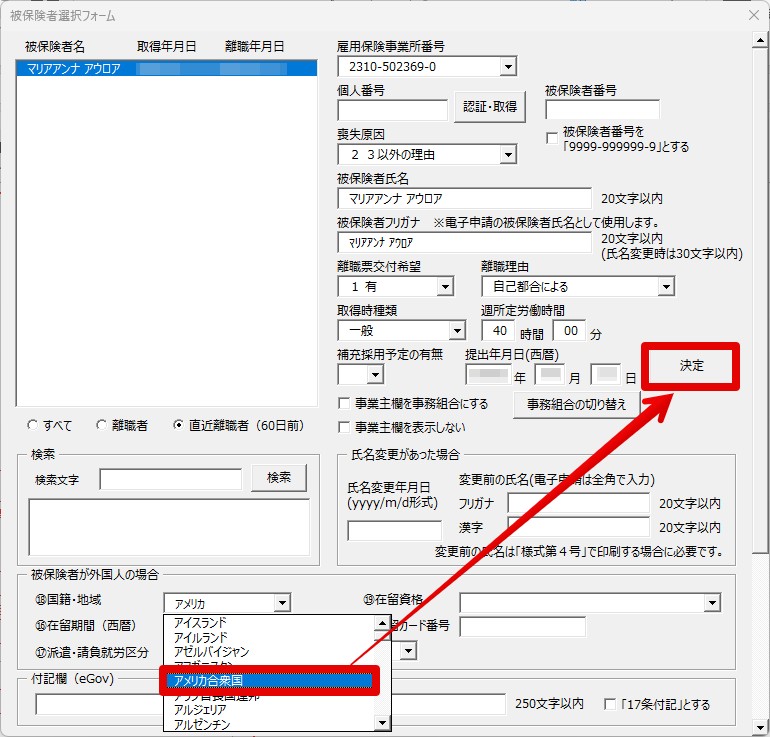The height and width of the screenshot is (737, 770).
Task: Click 週所定労働時間 hours field
Action: (x=498, y=330)
